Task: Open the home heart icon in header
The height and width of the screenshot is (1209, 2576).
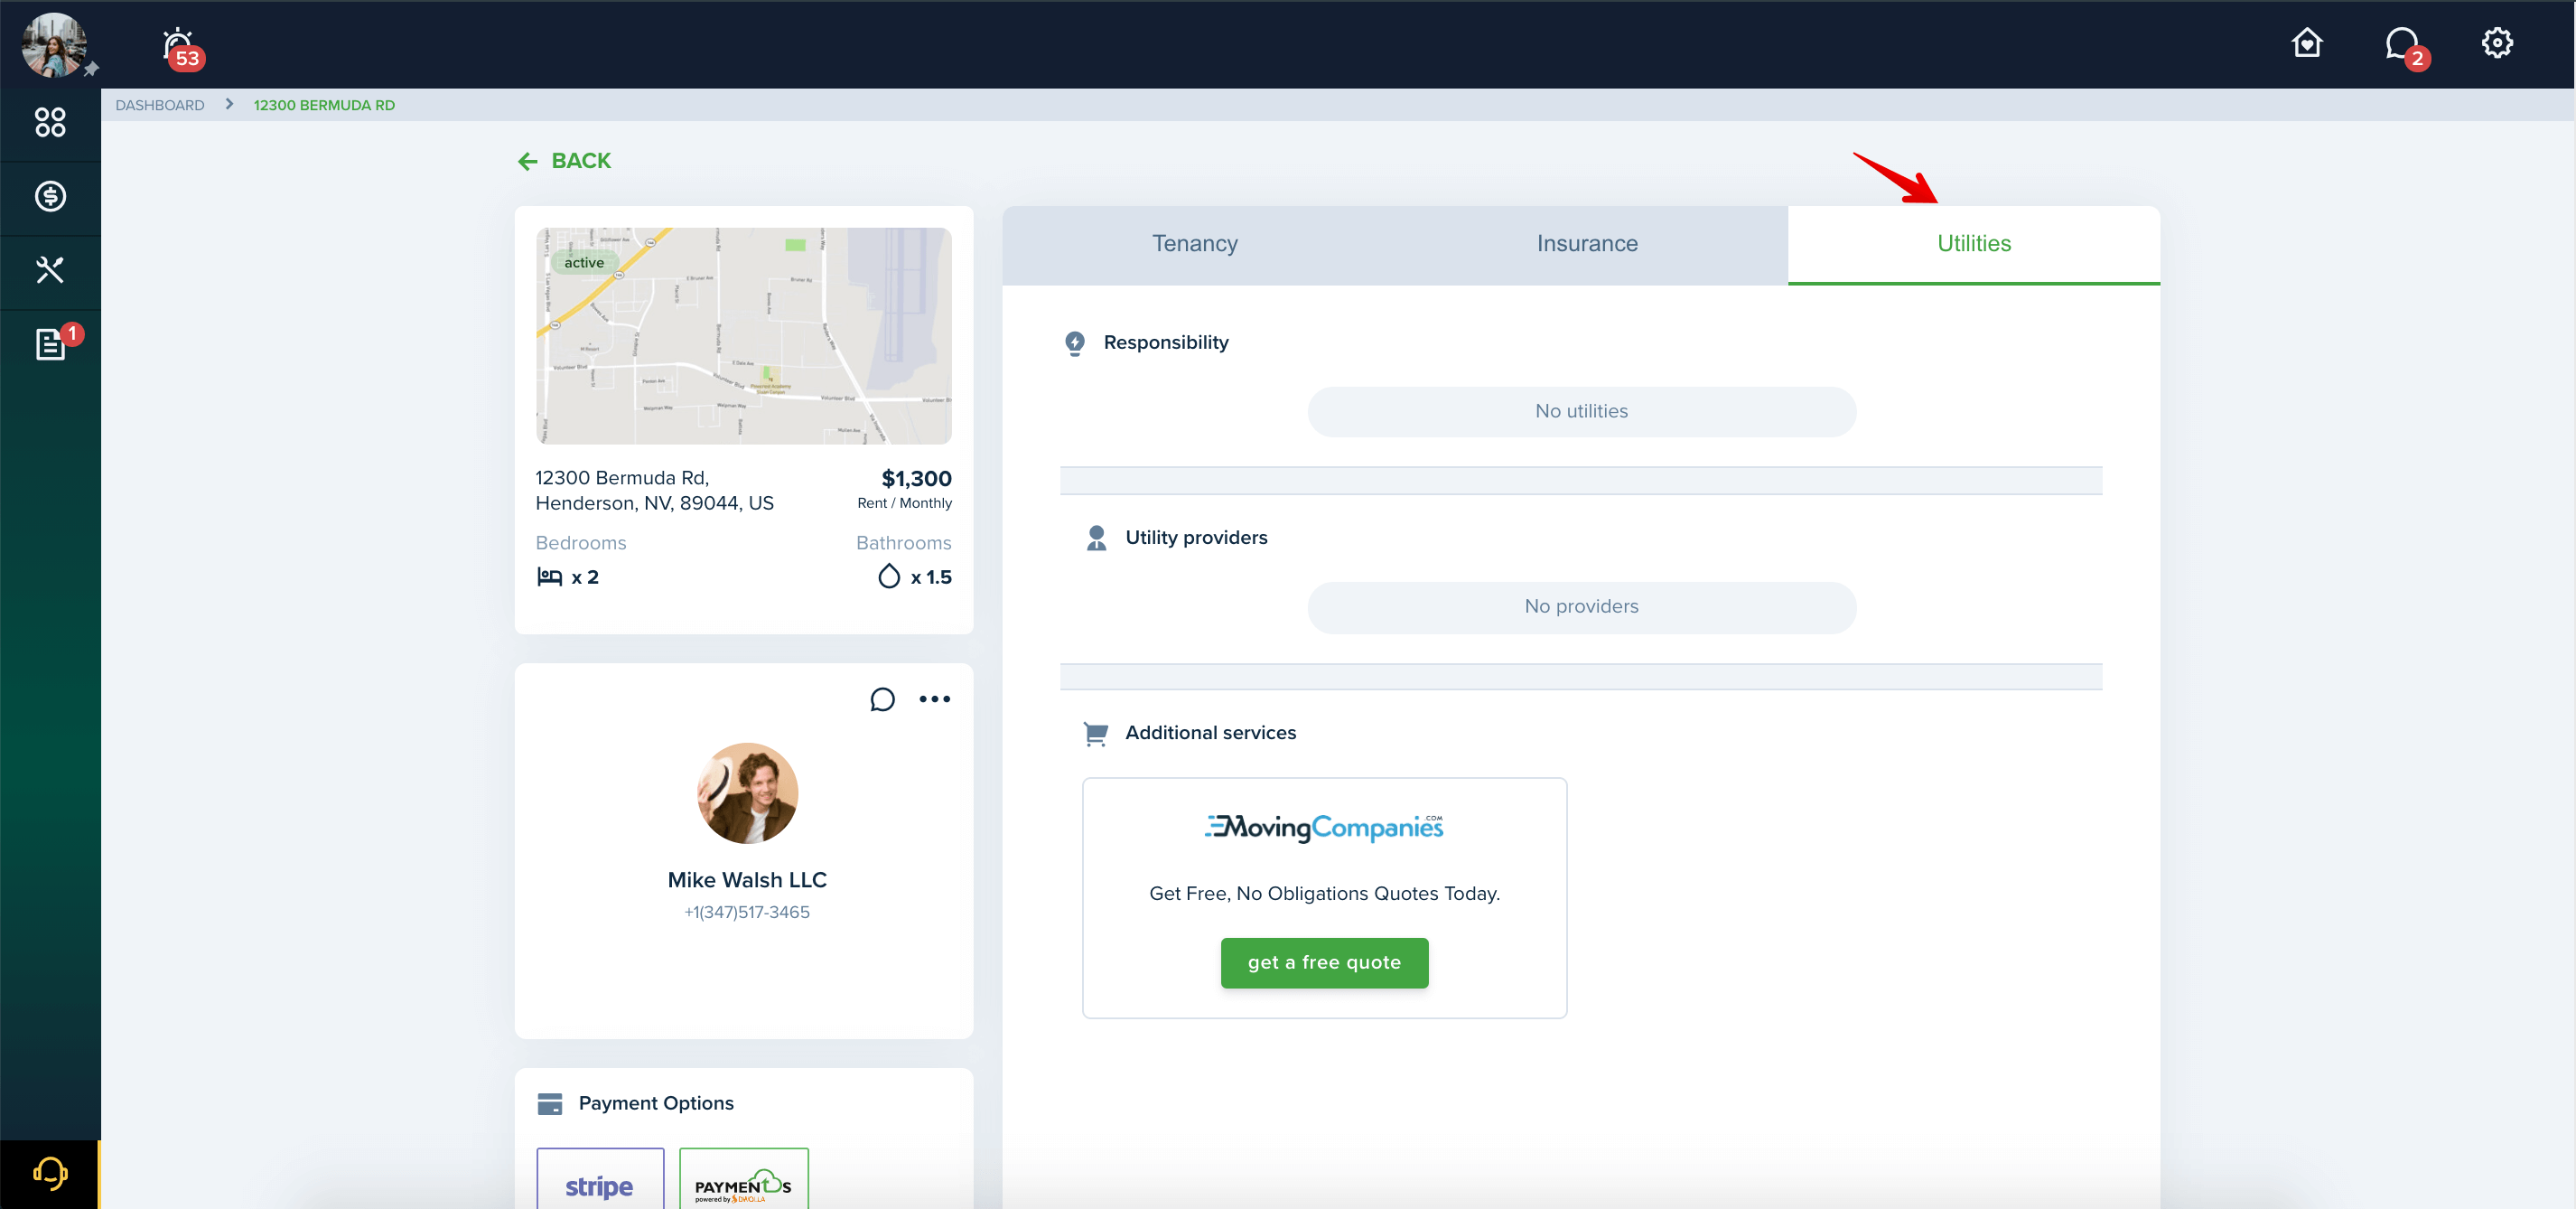Action: (2306, 43)
